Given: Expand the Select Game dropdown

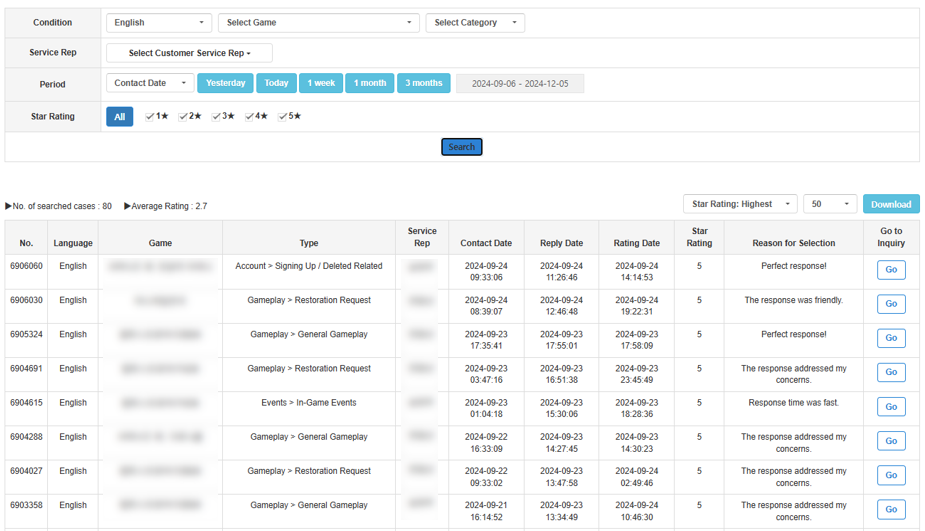Looking at the screenshot, I should [318, 23].
